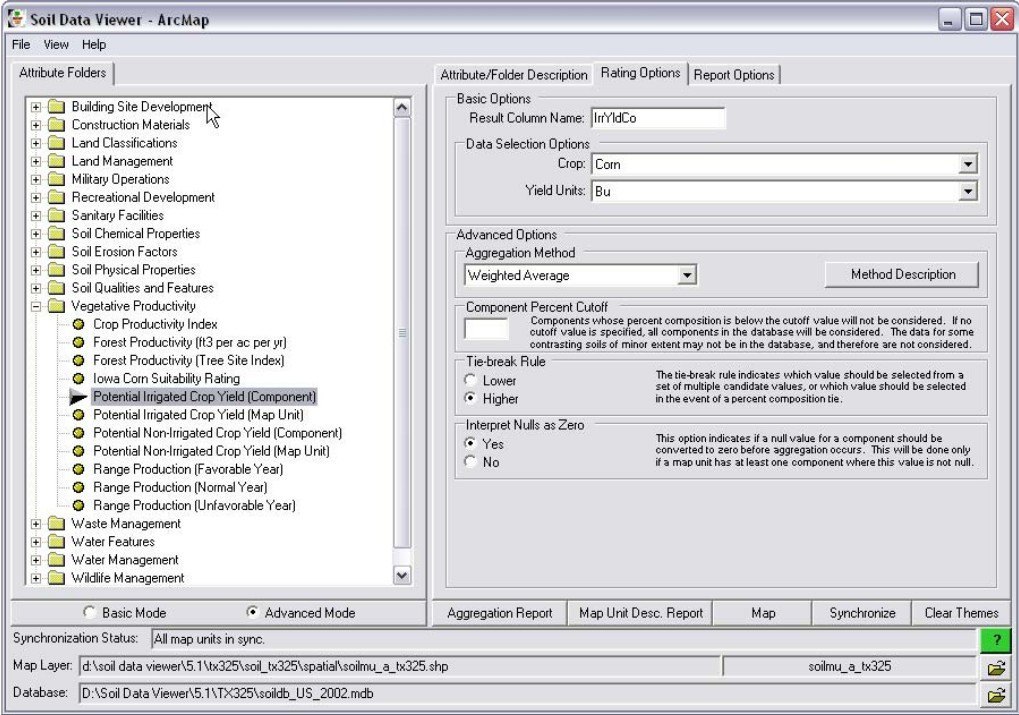This screenshot has width=1019, height=715.
Task: Click the green question mark help icon
Action: point(995,640)
